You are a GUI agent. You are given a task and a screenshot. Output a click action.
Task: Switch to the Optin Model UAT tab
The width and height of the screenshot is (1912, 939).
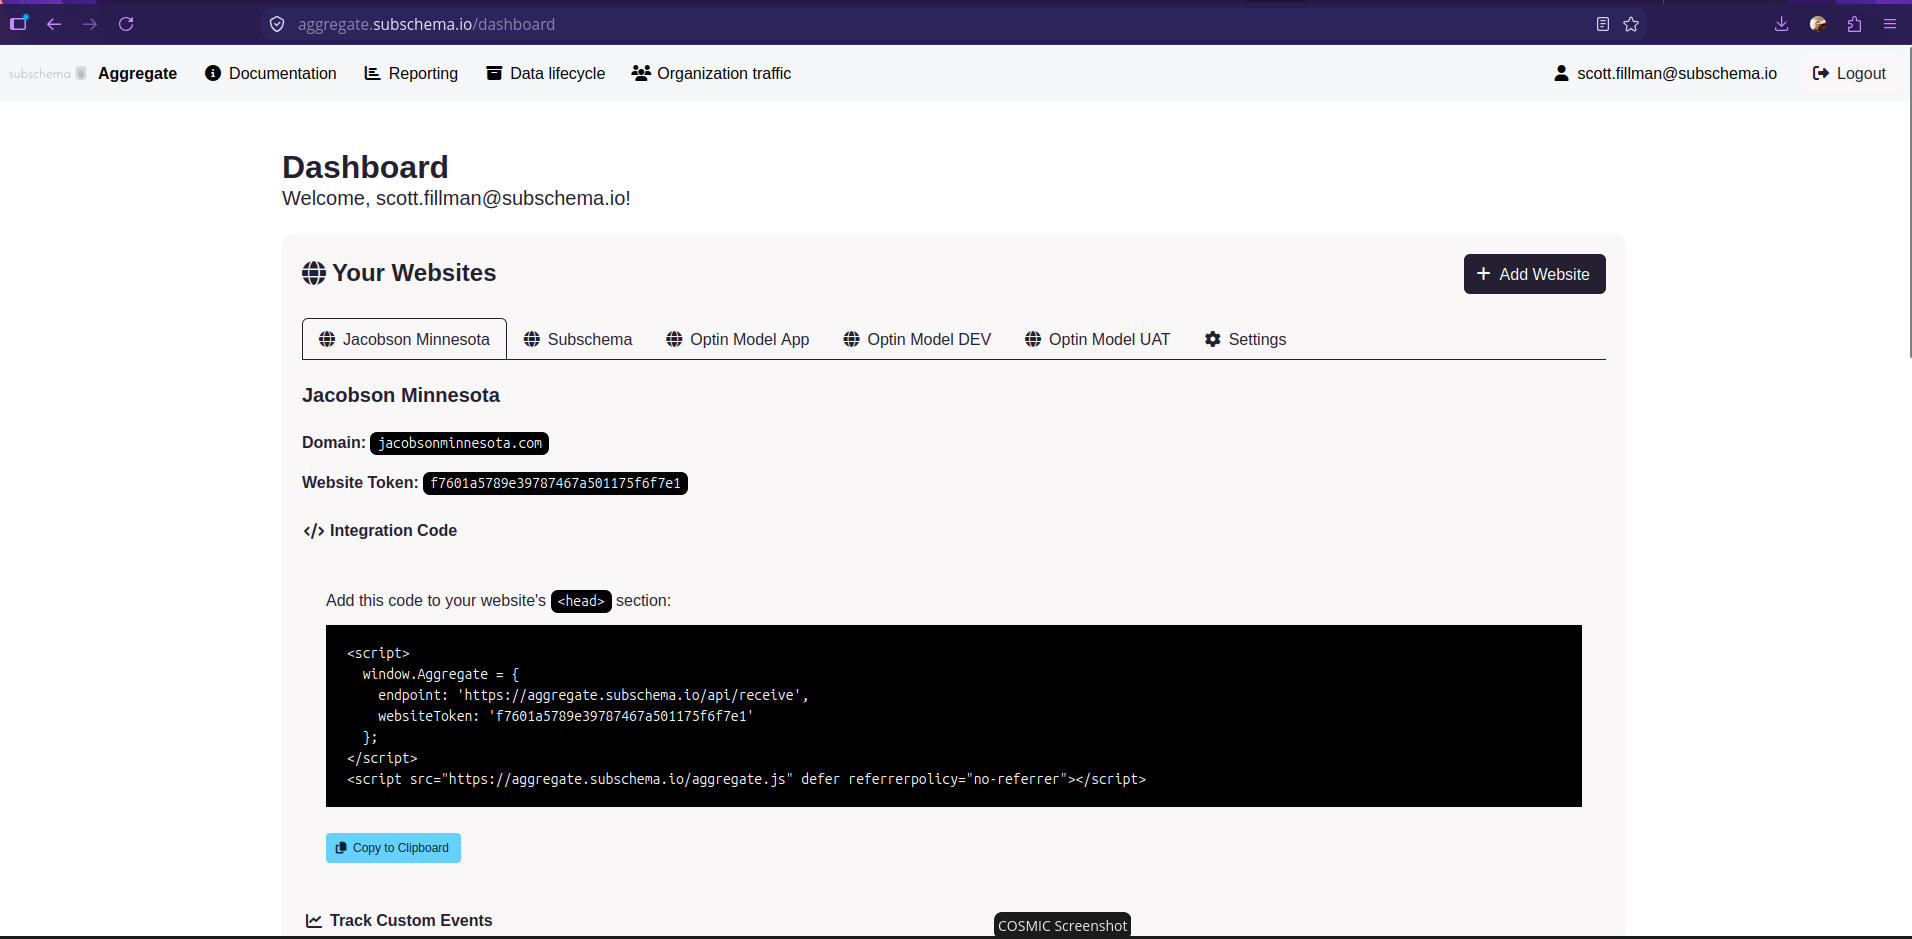[1097, 339]
